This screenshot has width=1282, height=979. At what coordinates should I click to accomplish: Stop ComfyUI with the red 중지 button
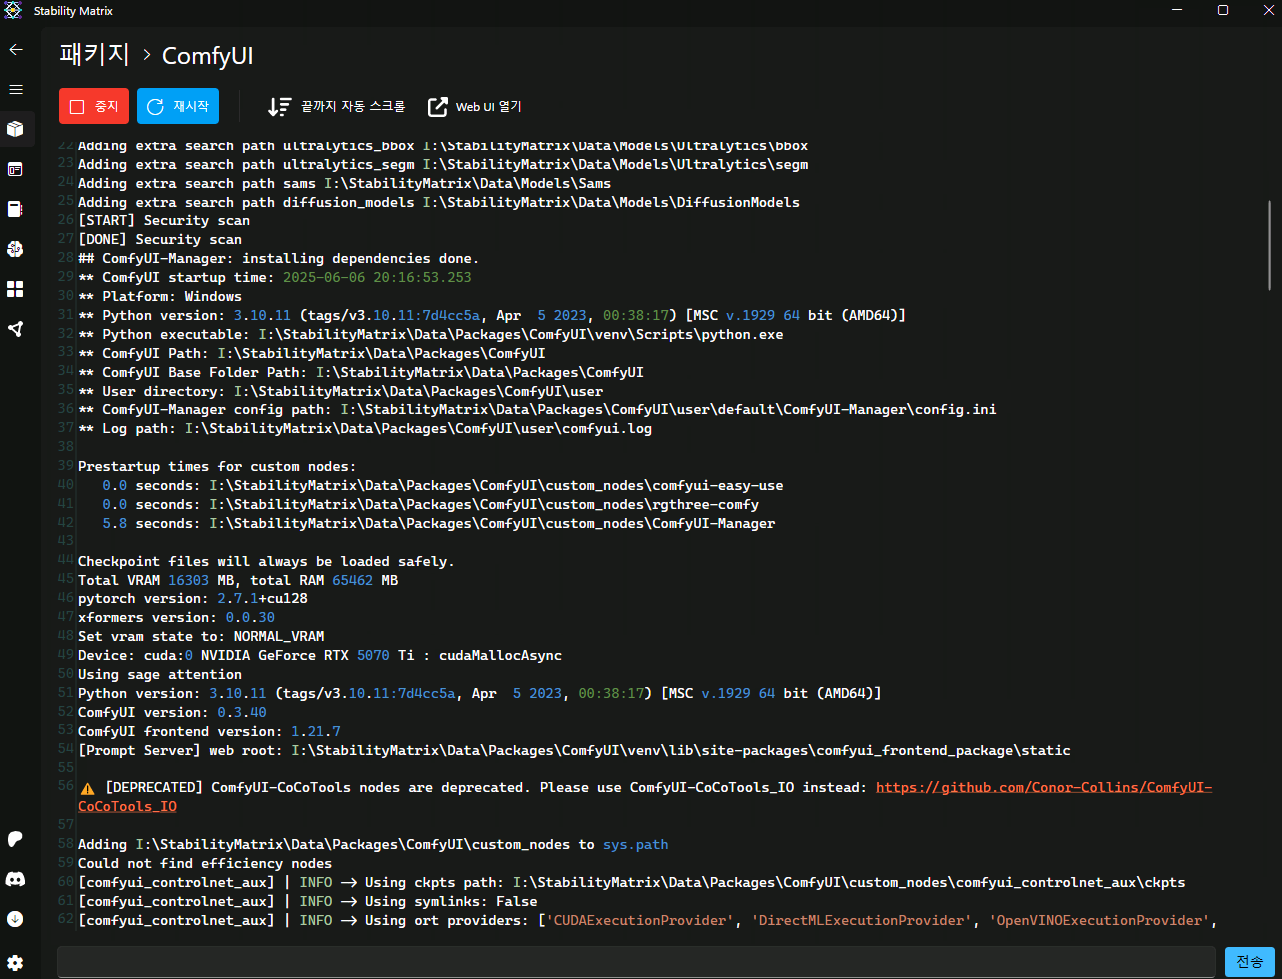[94, 106]
